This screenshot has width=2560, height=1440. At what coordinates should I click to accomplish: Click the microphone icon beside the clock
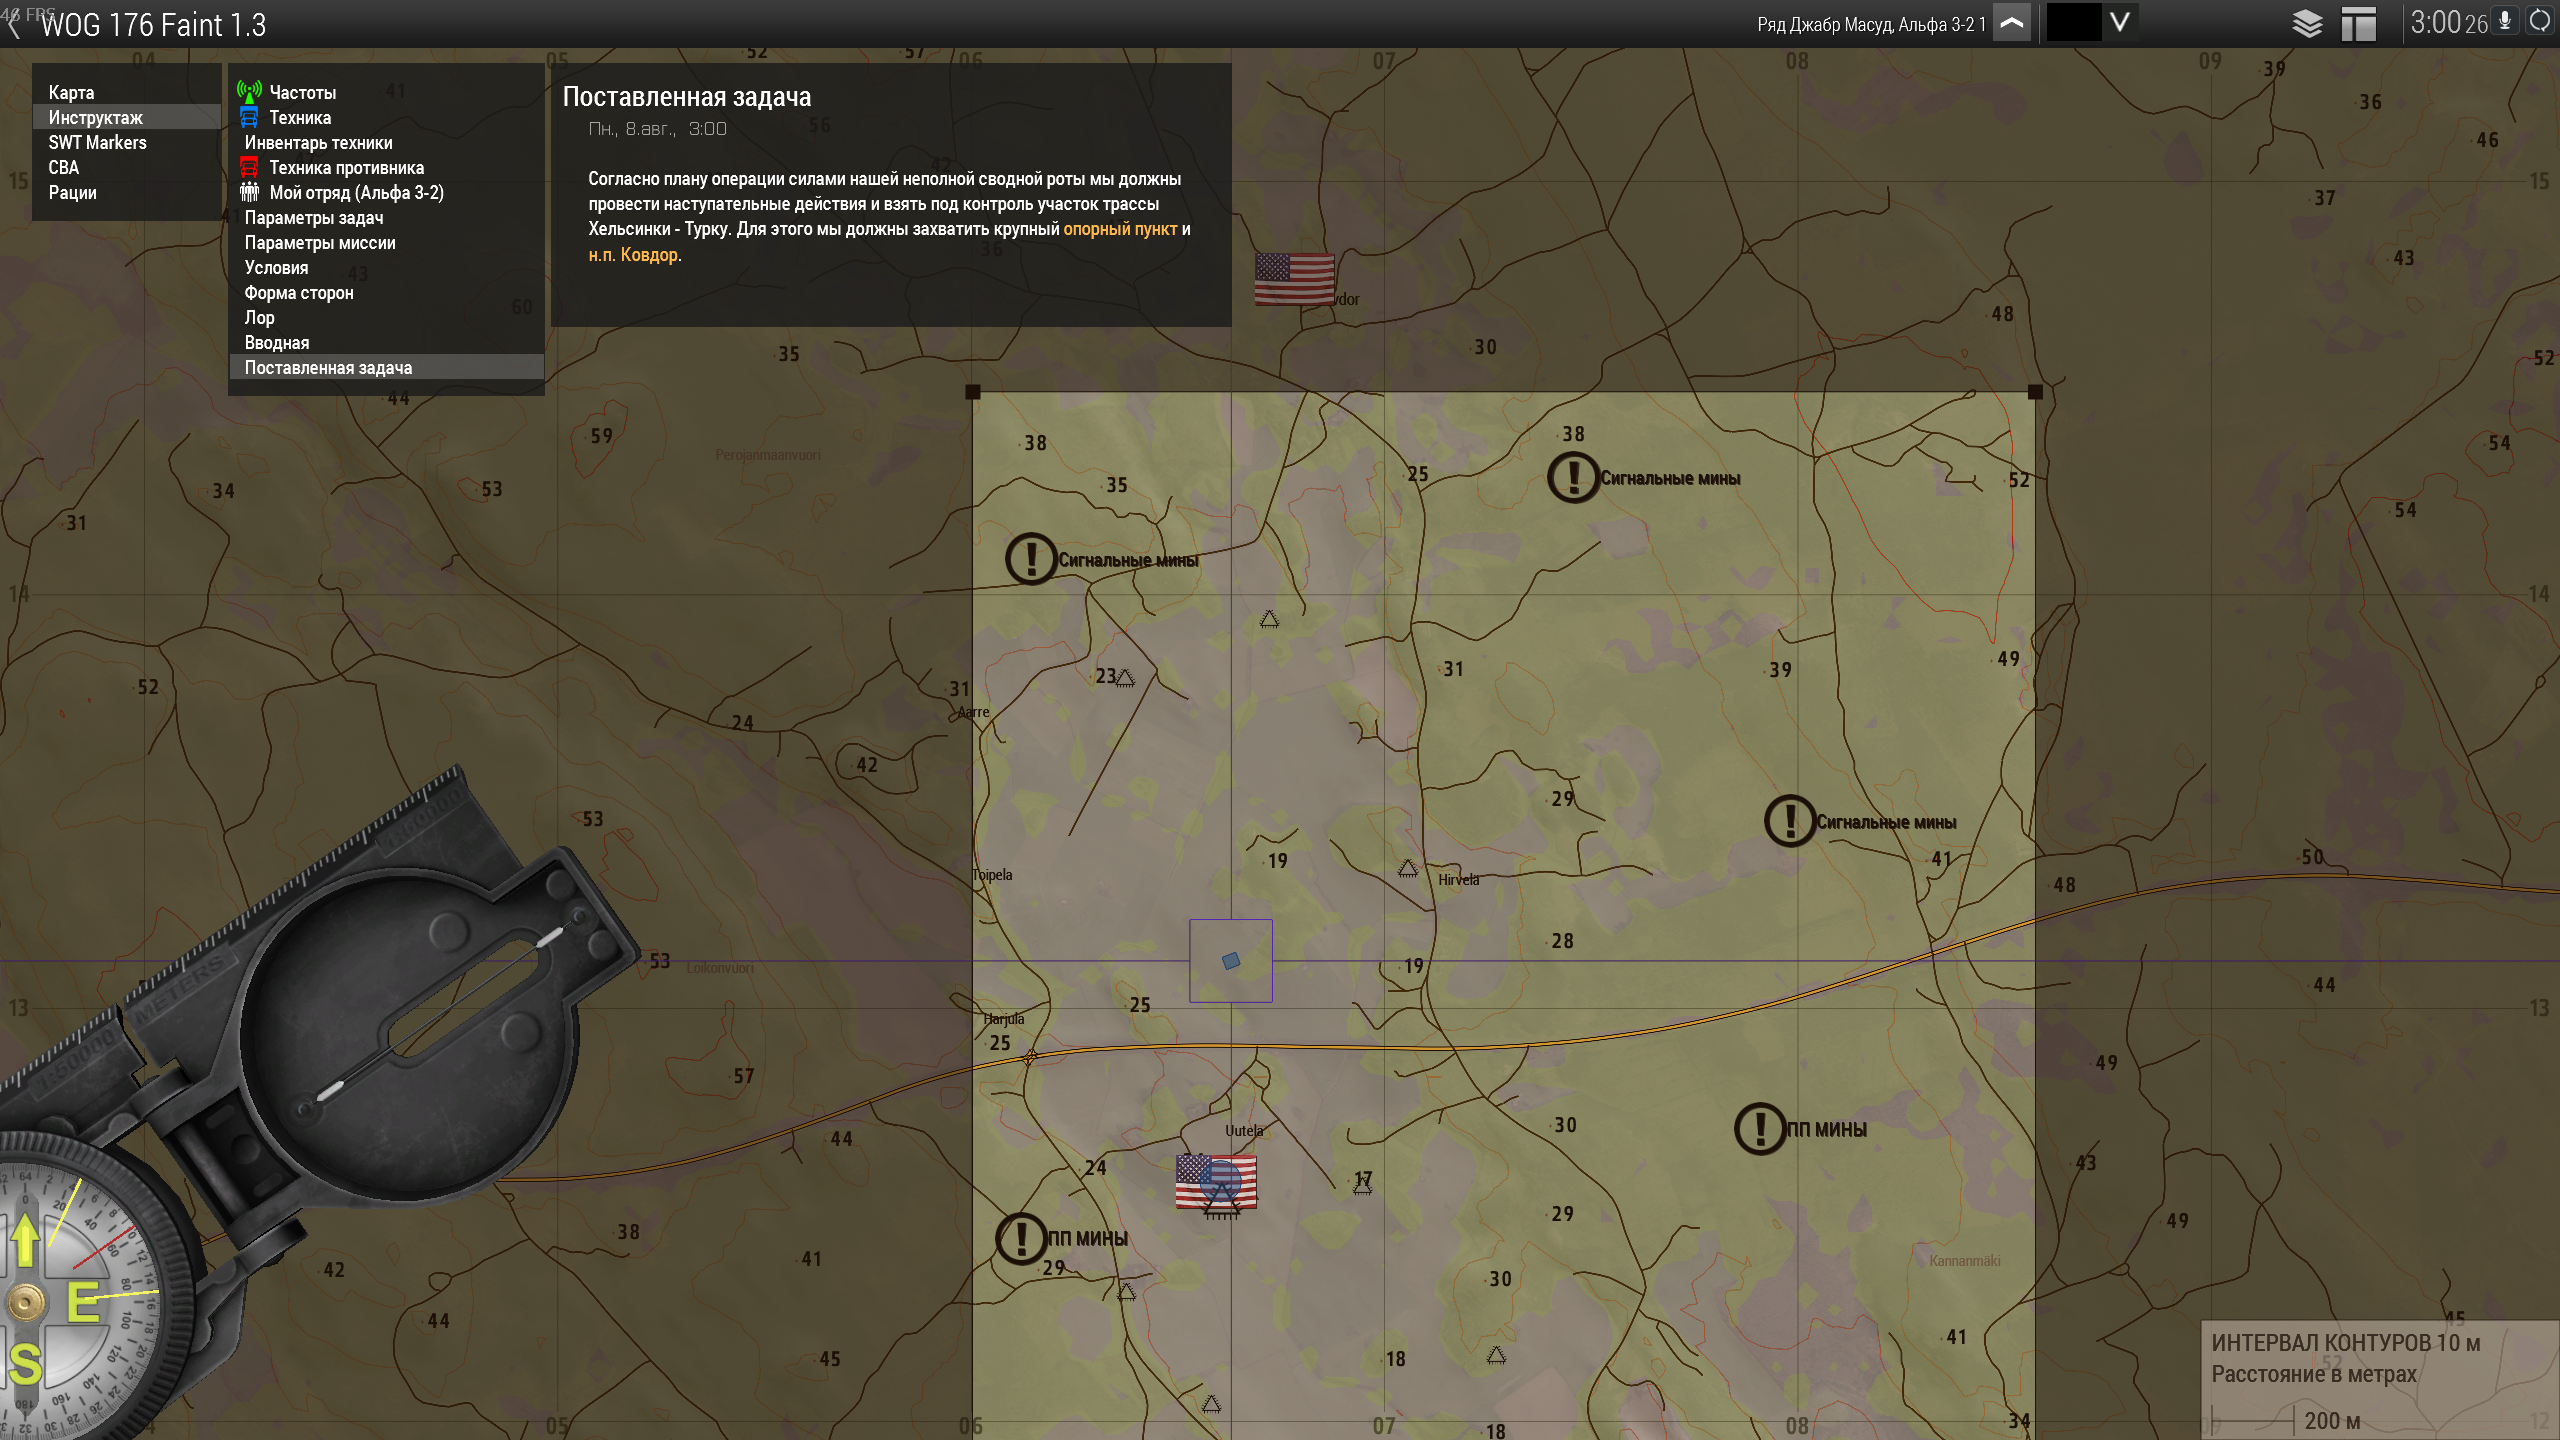[x=2505, y=21]
